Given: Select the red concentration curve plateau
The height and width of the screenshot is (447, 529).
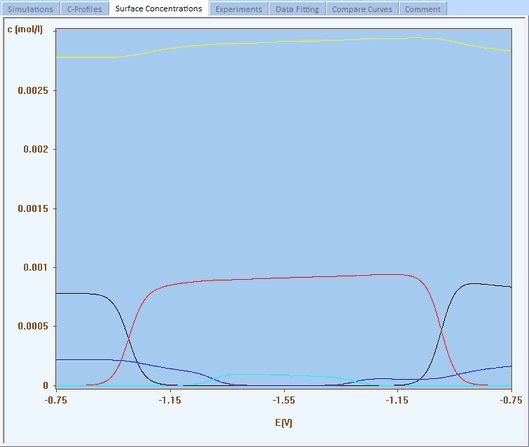Looking at the screenshot, I should 283,278.
